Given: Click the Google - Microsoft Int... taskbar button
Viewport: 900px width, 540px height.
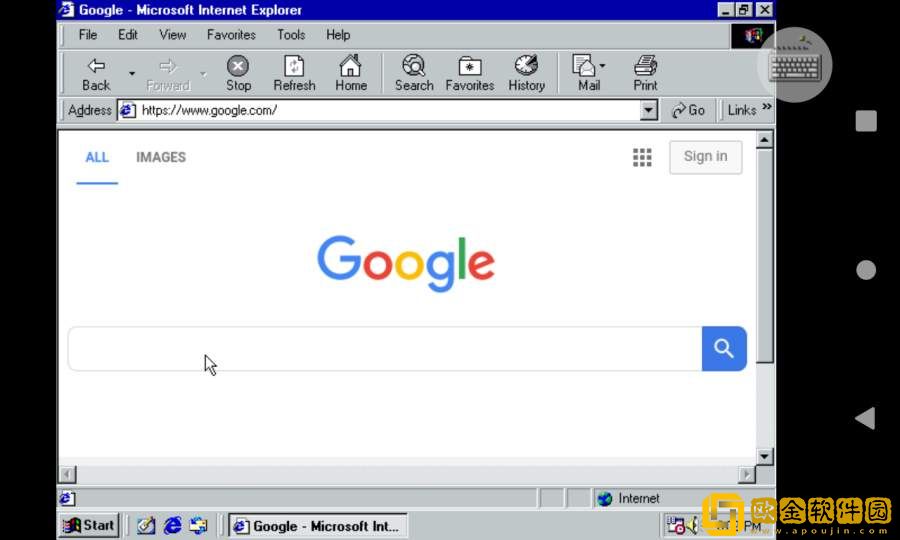Looking at the screenshot, I should pos(318,525).
